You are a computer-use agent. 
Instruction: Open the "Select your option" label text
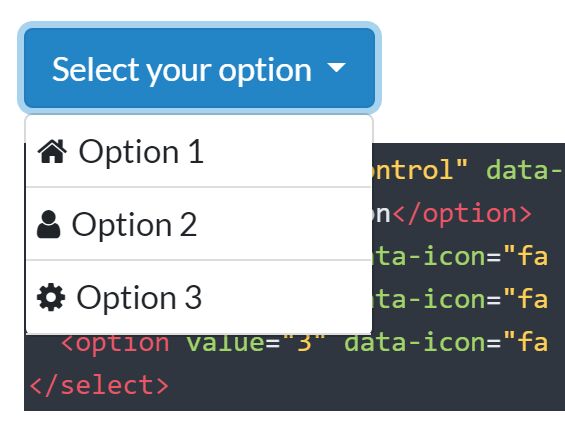tap(182, 70)
